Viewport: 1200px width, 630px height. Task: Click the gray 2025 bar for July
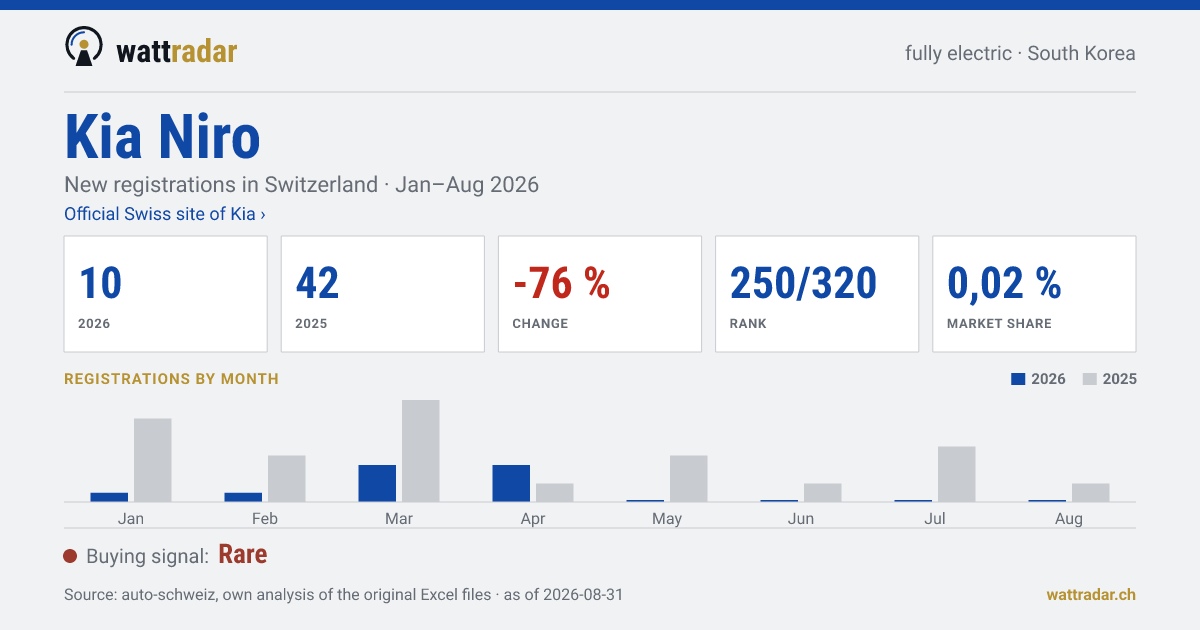pyautogui.click(x=957, y=474)
